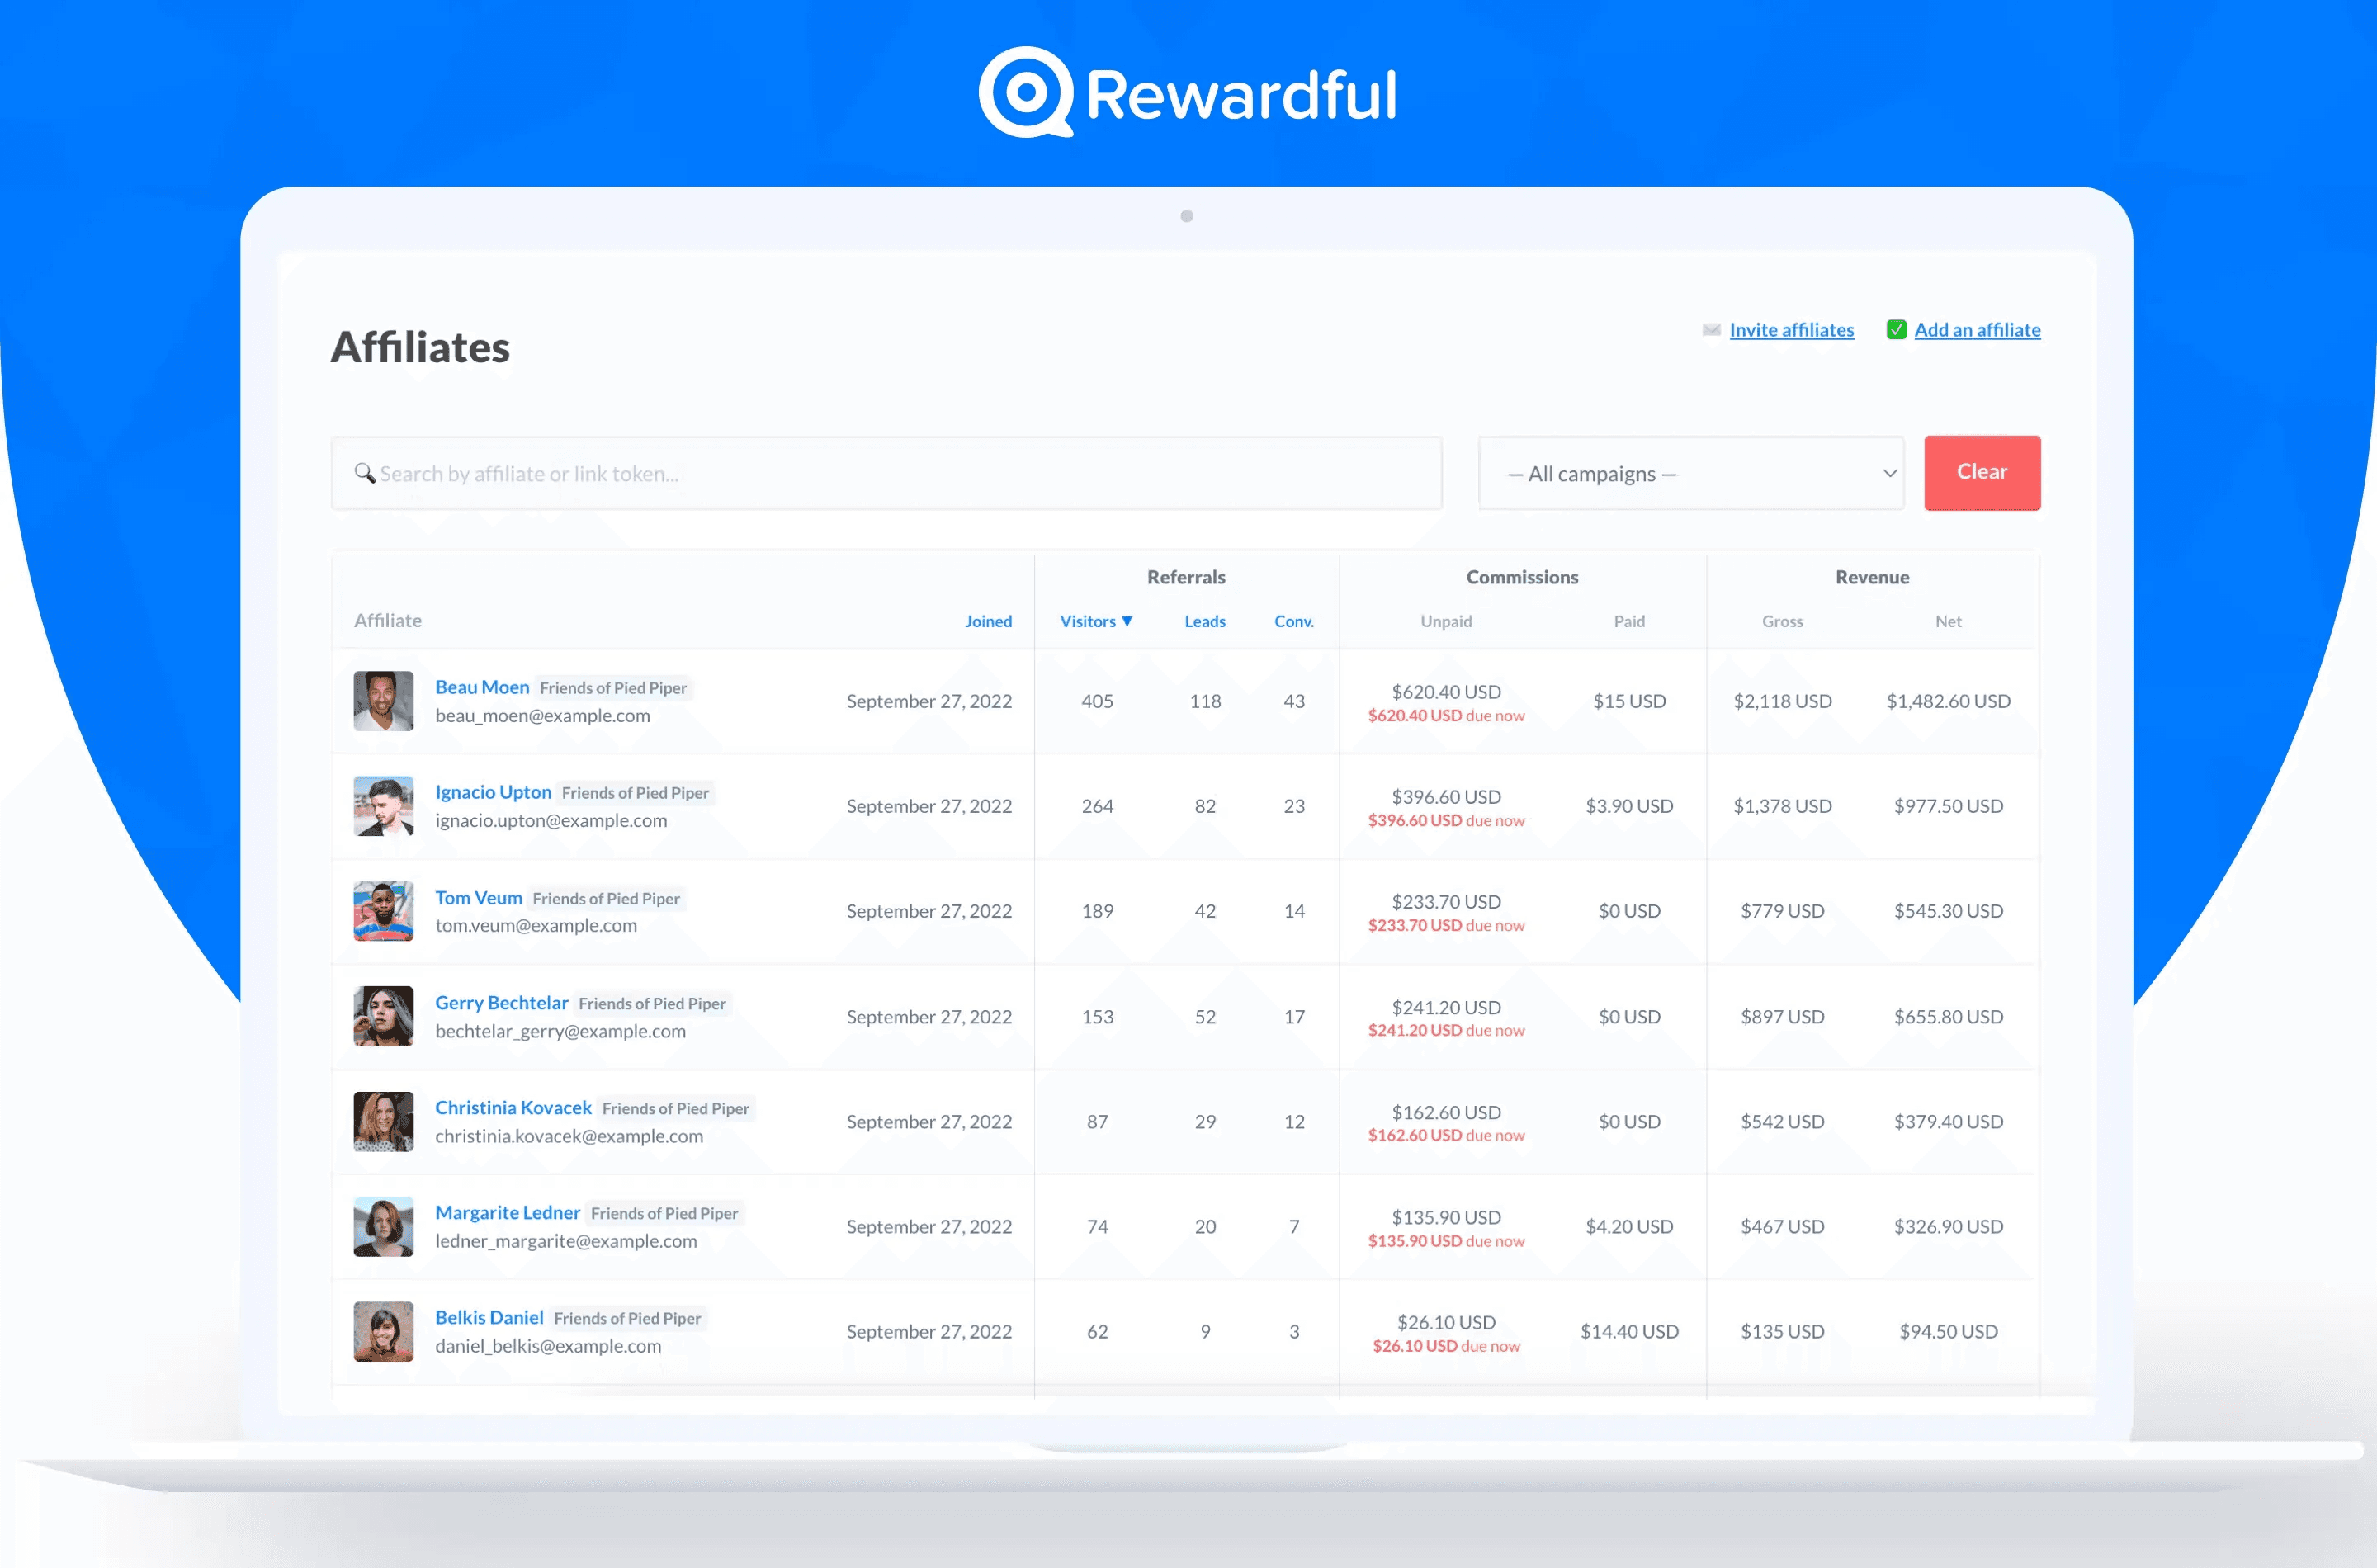Open the Invite affiliates link
This screenshot has width=2377, height=1568.
[1791, 330]
